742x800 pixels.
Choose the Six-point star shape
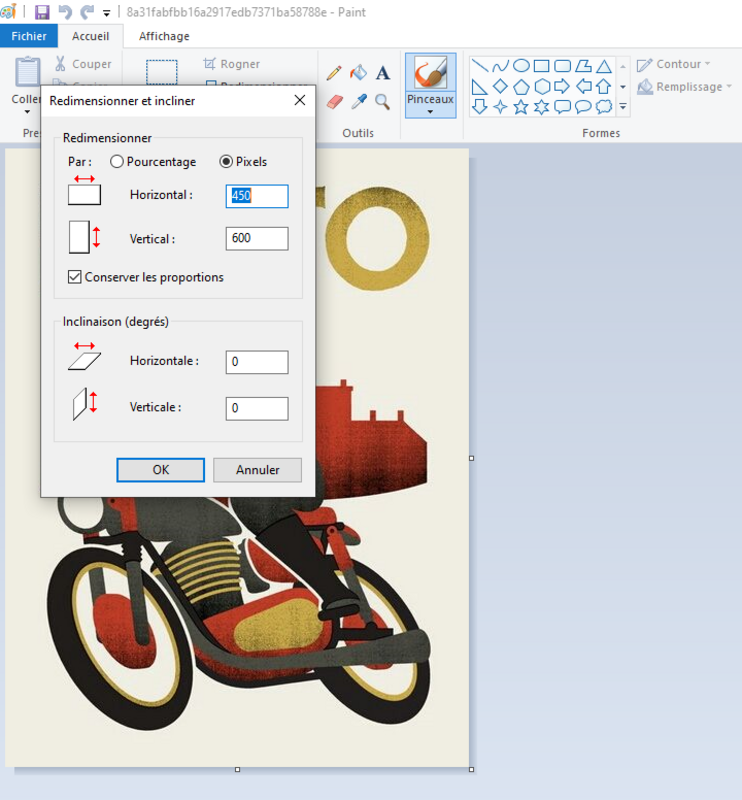click(x=541, y=107)
